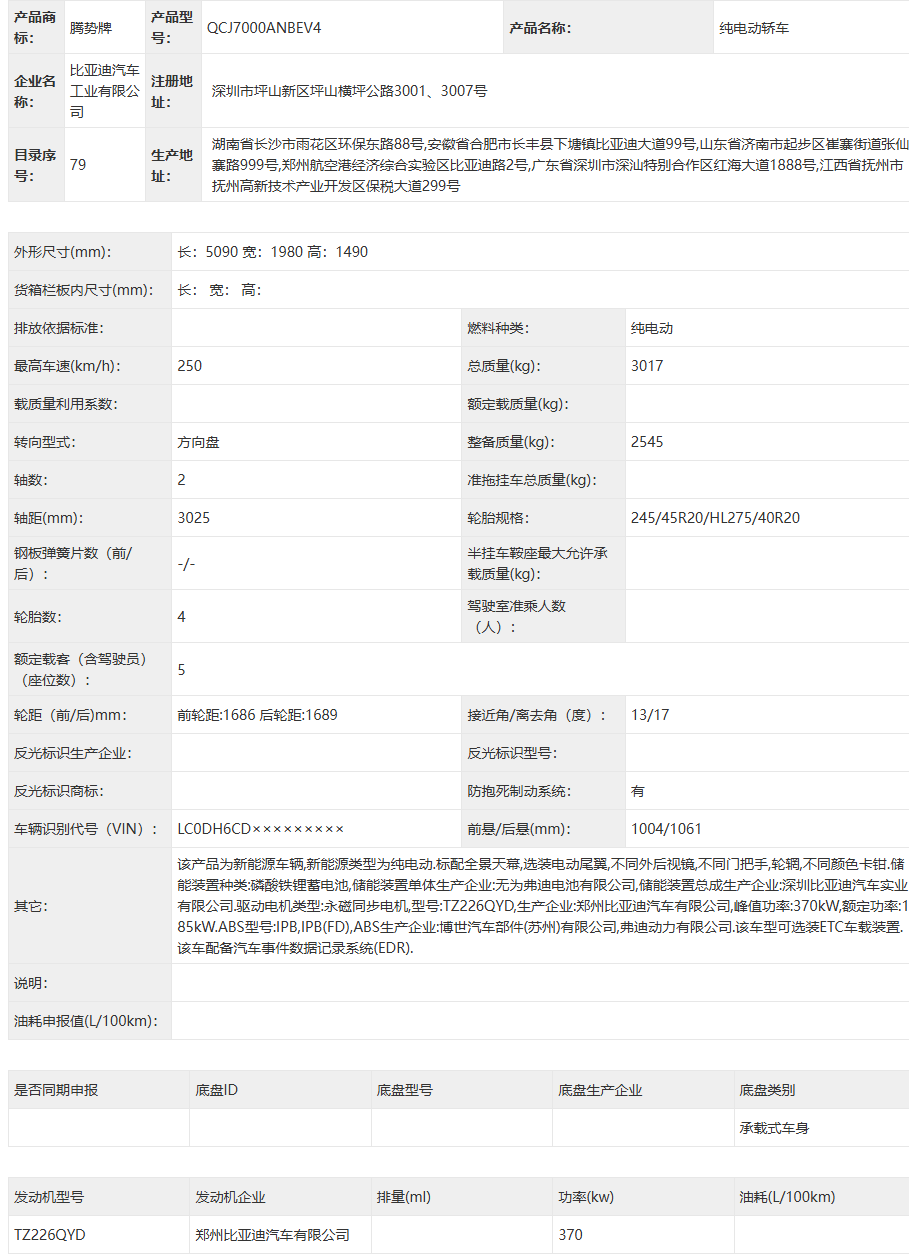Click the brand name 腾势牌
909x1254 pixels.
(92, 28)
